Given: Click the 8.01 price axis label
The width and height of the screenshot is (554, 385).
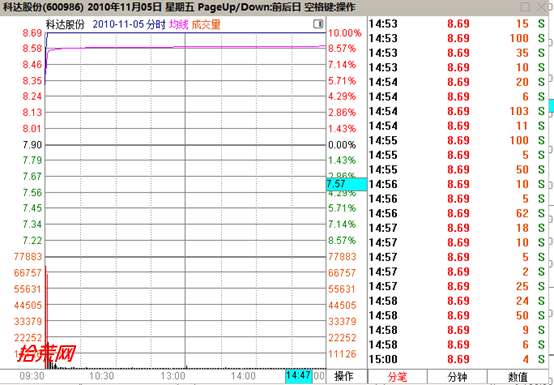Looking at the screenshot, I should (33, 129).
